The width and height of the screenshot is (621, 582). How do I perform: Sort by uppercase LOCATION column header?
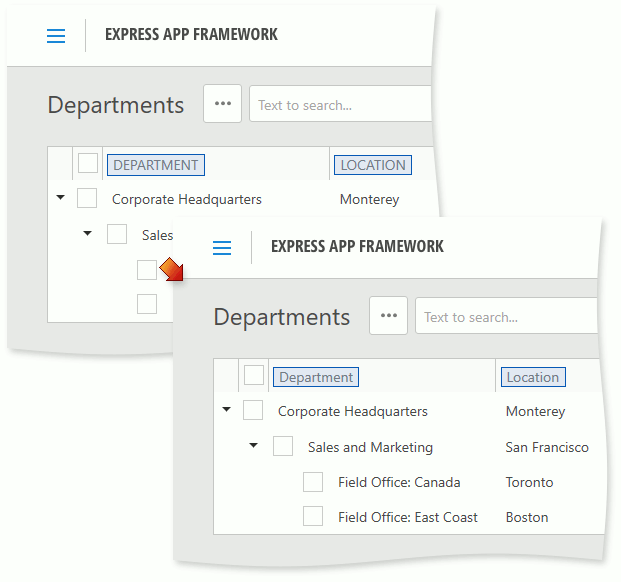(x=373, y=165)
